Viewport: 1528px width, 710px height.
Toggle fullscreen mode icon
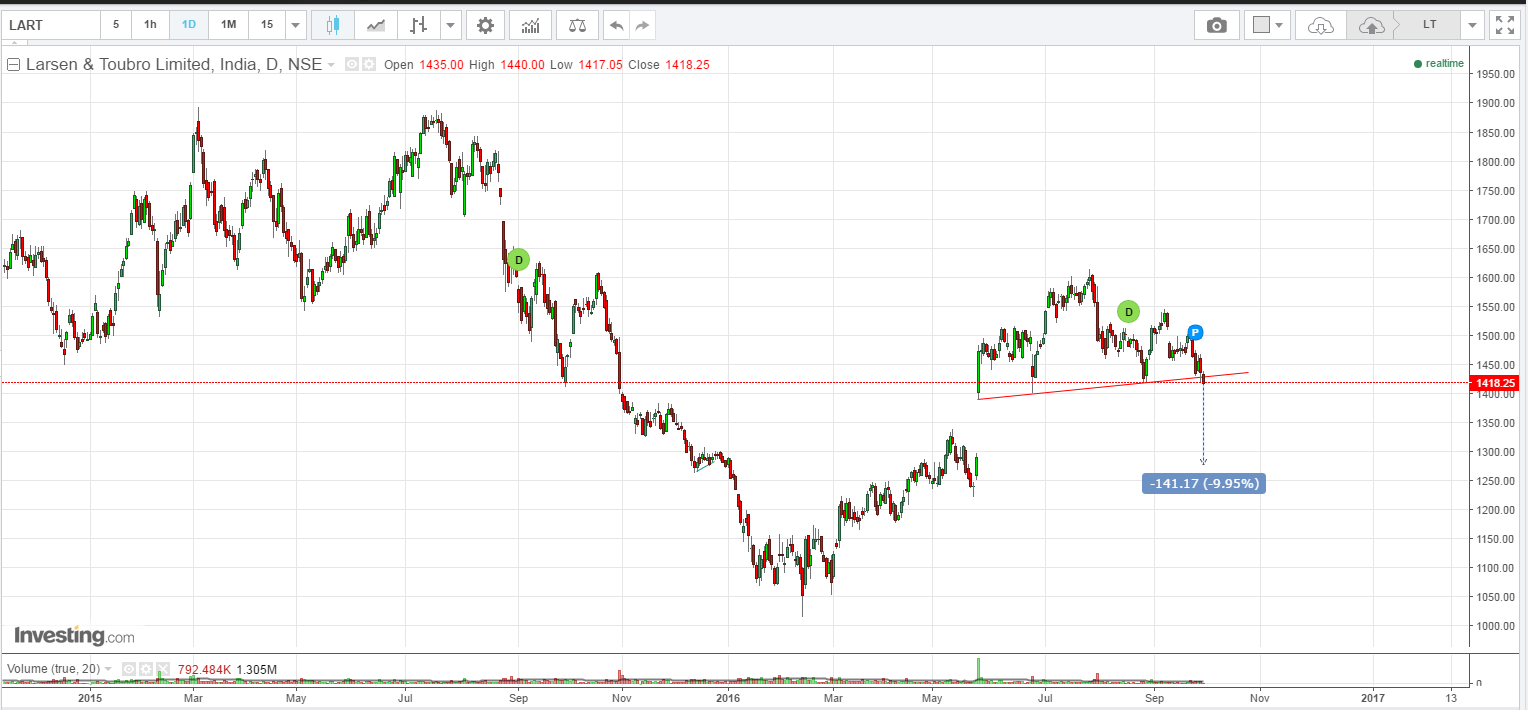point(1504,25)
